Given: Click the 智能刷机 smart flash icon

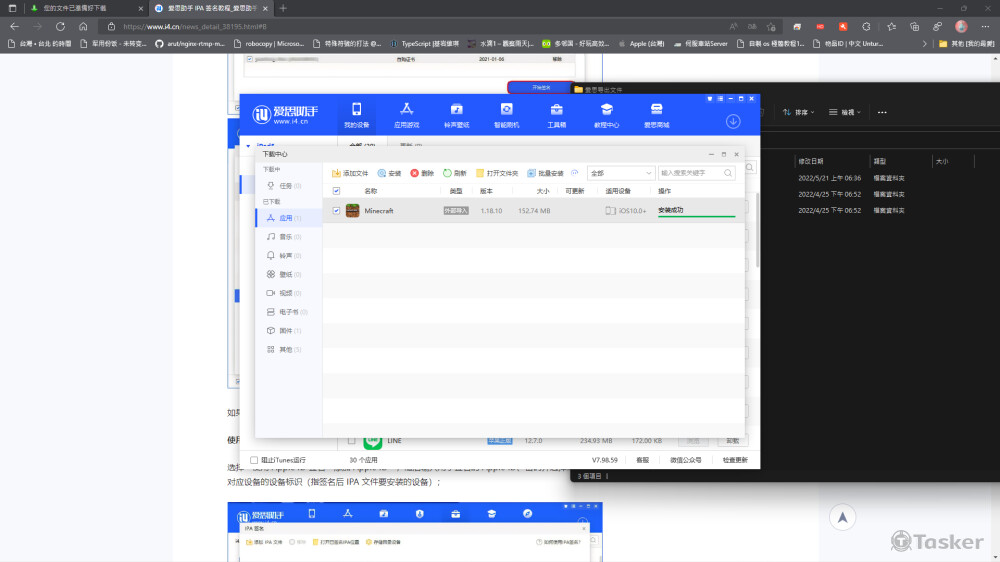Looking at the screenshot, I should pos(506,109).
